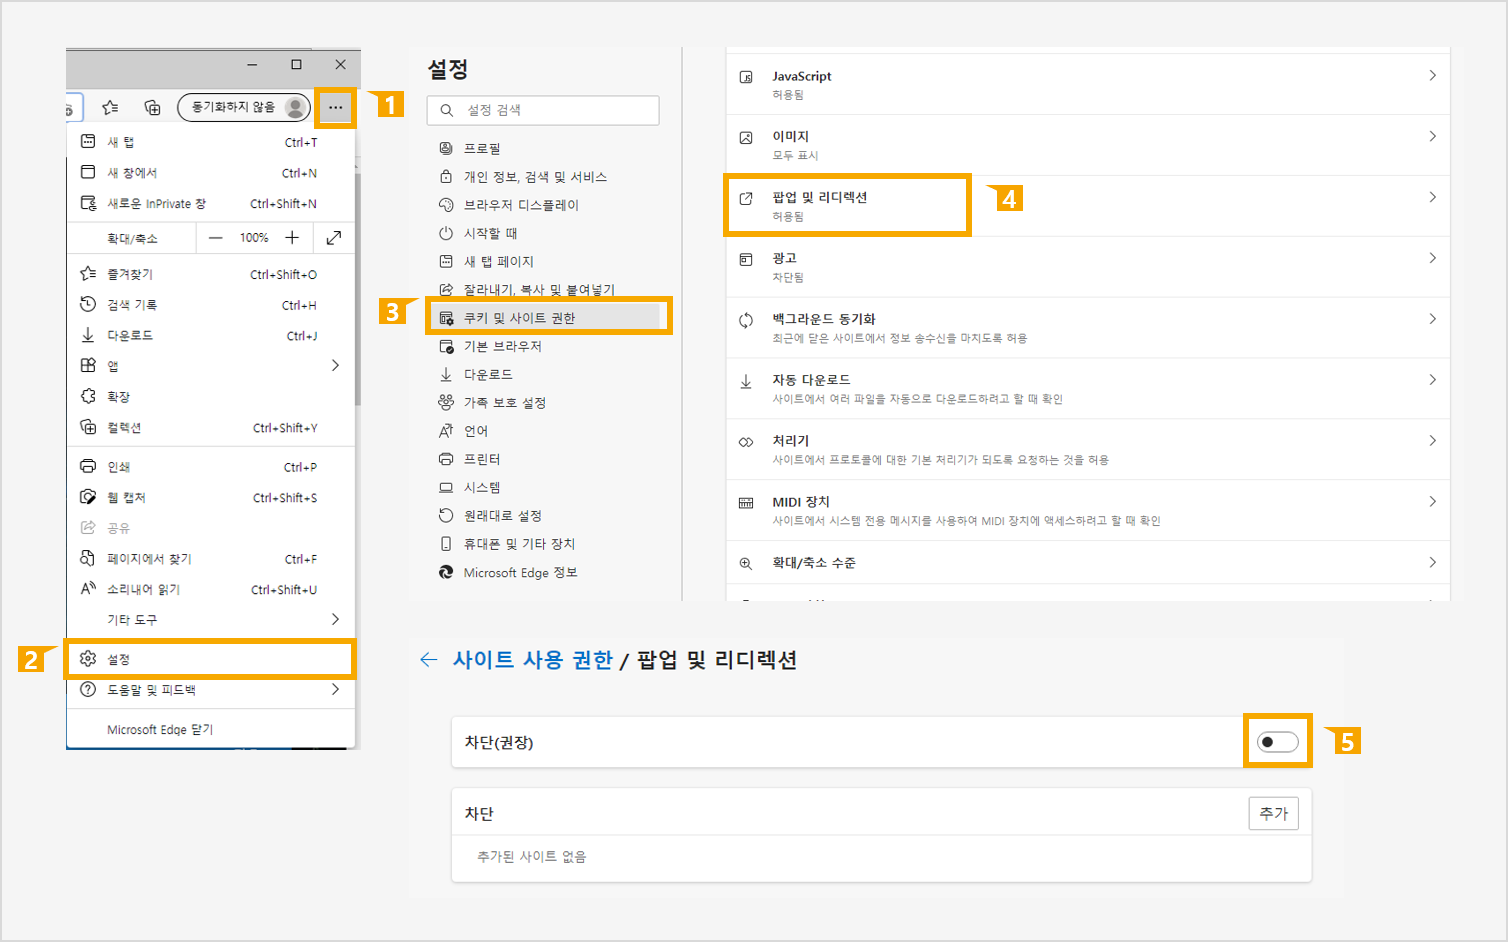Click the collections icon in toolbar
The width and height of the screenshot is (1508, 942).
pos(152,107)
